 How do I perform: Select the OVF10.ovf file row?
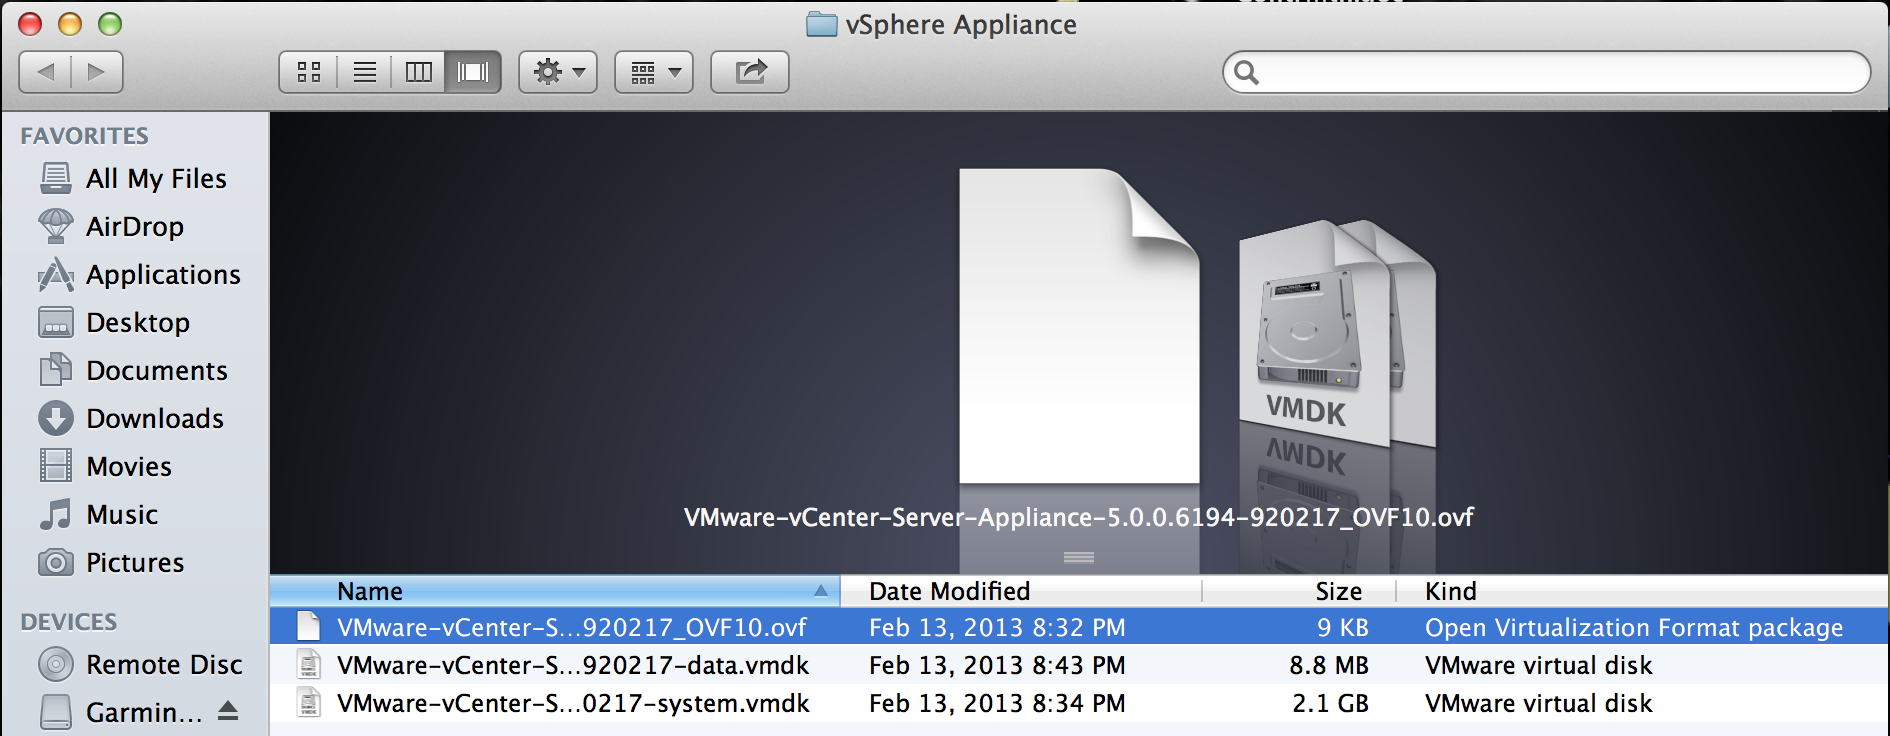click(x=1079, y=627)
